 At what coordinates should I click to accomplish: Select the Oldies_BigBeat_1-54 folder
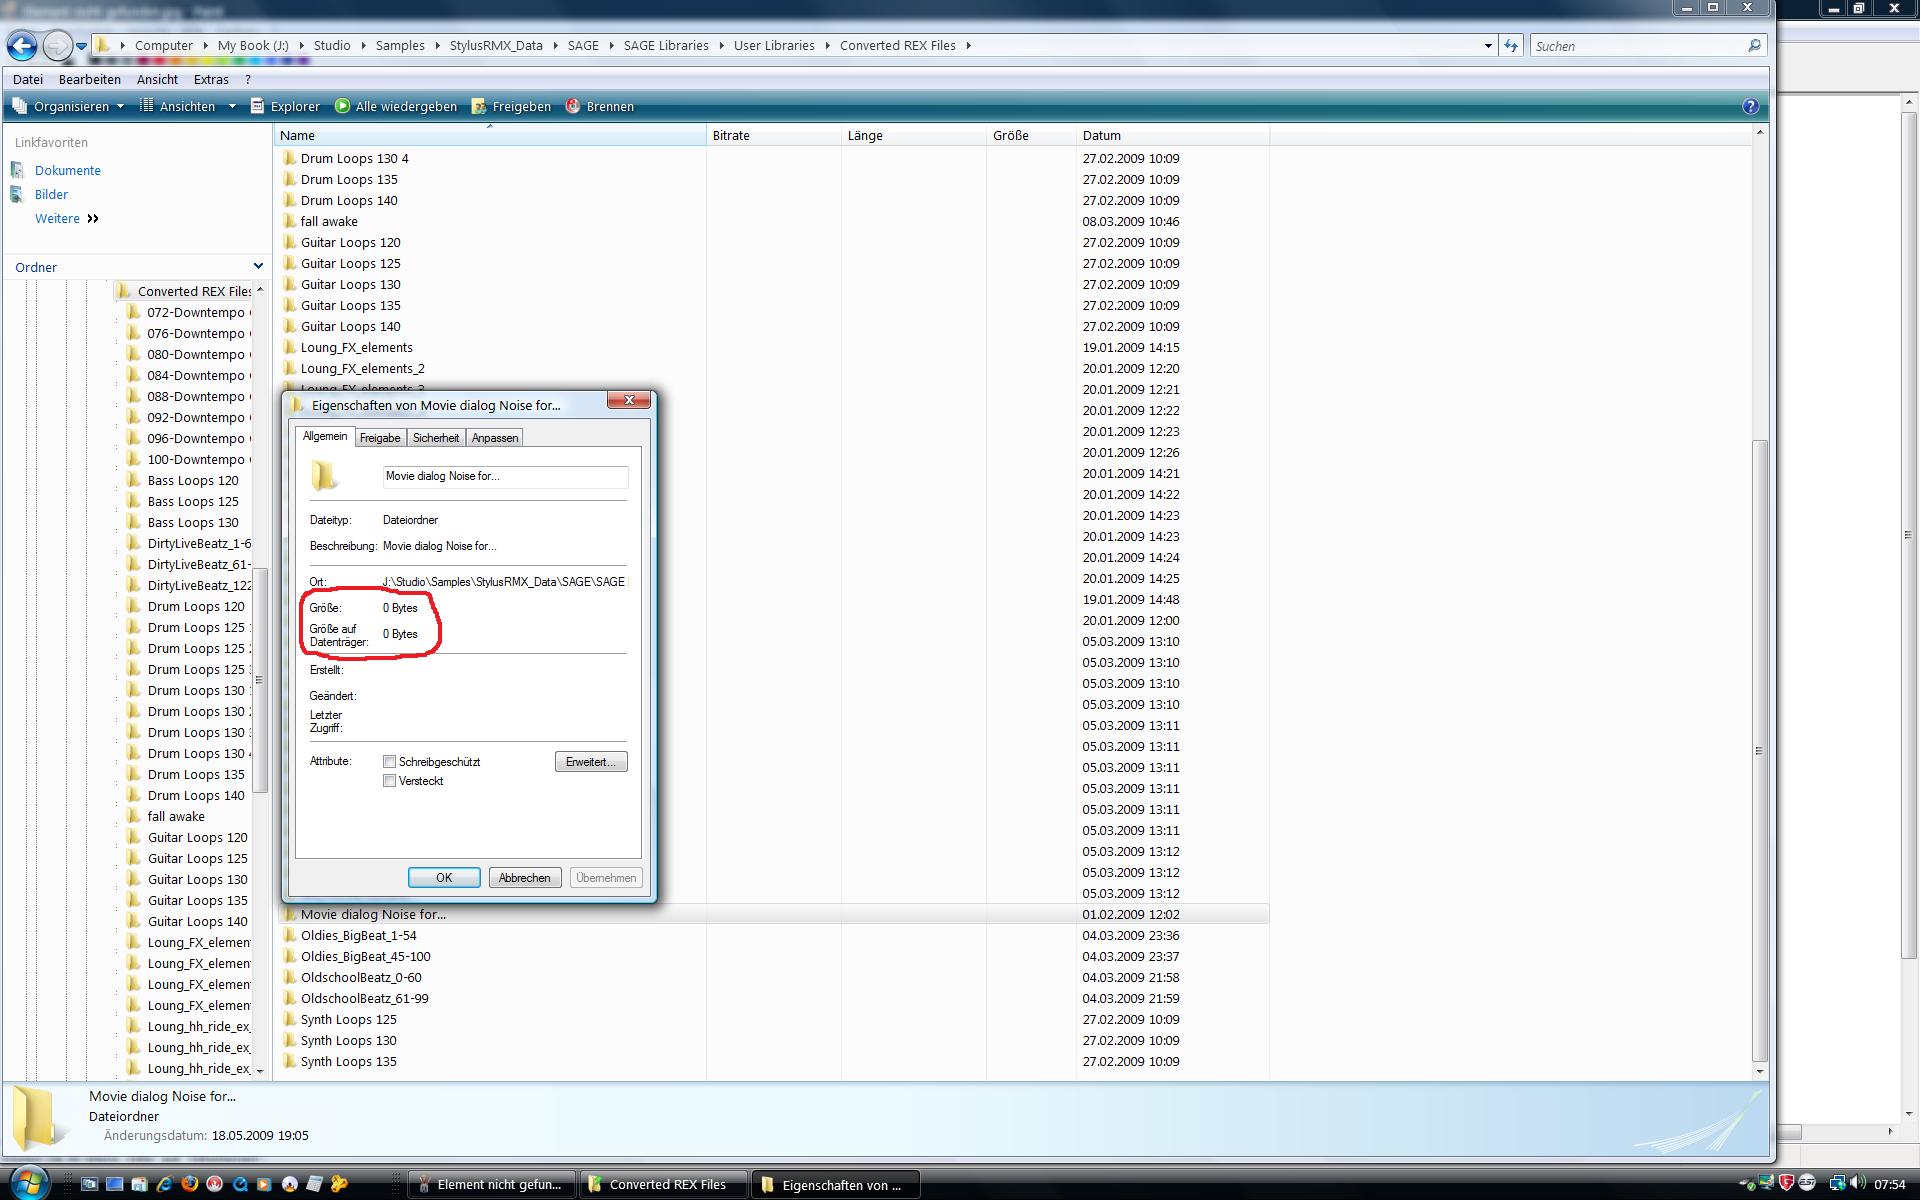(358, 935)
